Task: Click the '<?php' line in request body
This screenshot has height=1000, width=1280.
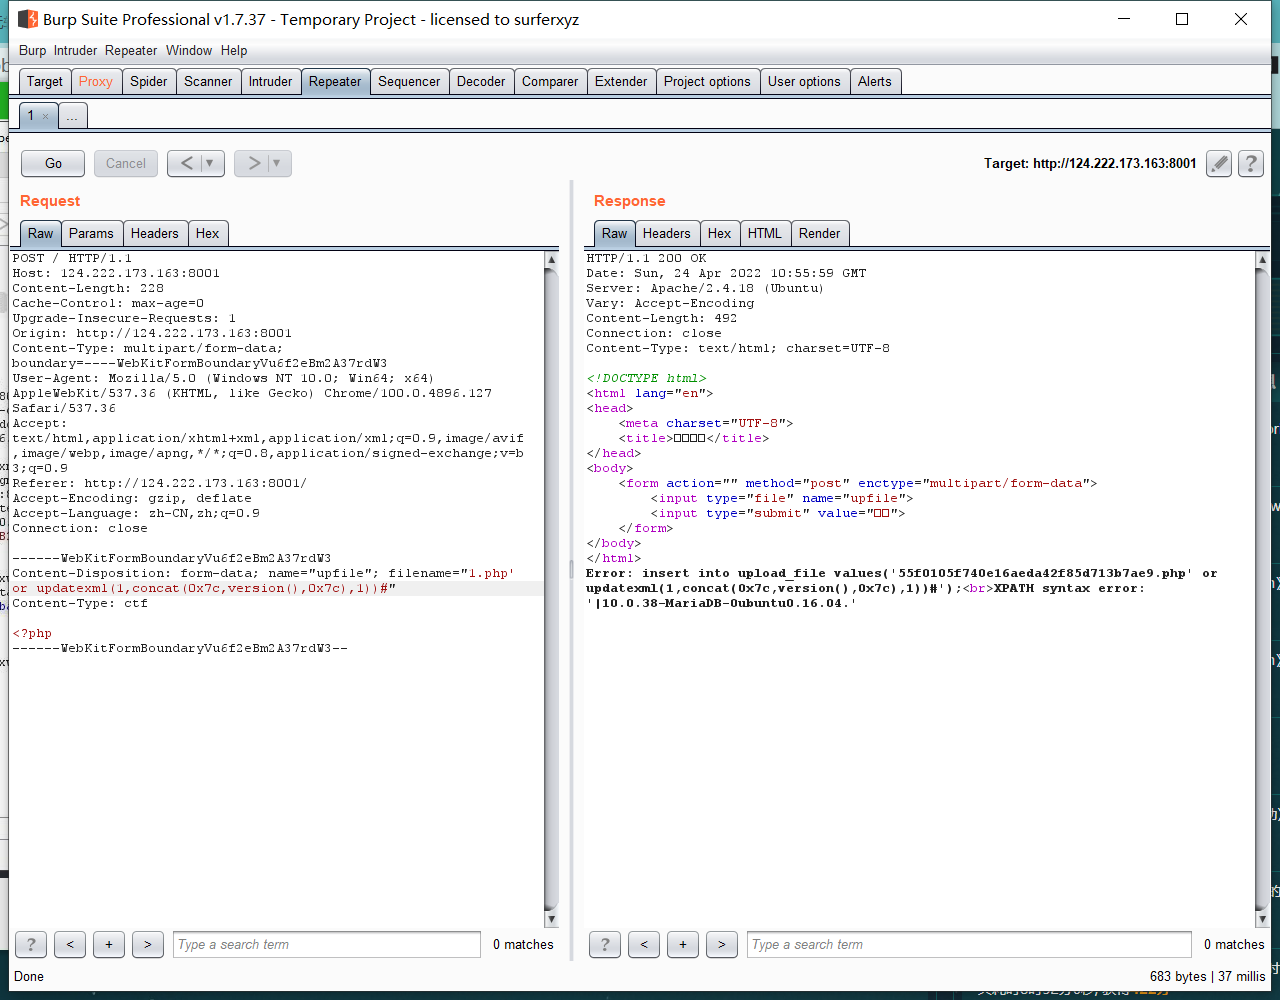Action: (32, 633)
